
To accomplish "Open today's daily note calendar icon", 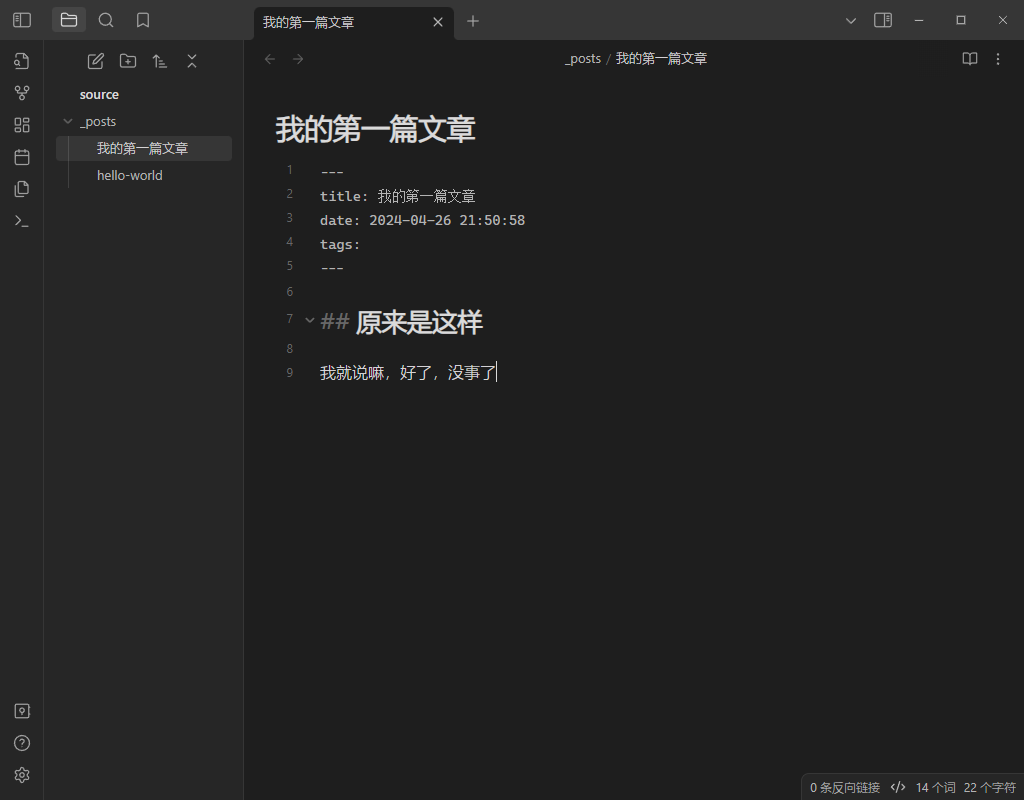I will (x=22, y=157).
